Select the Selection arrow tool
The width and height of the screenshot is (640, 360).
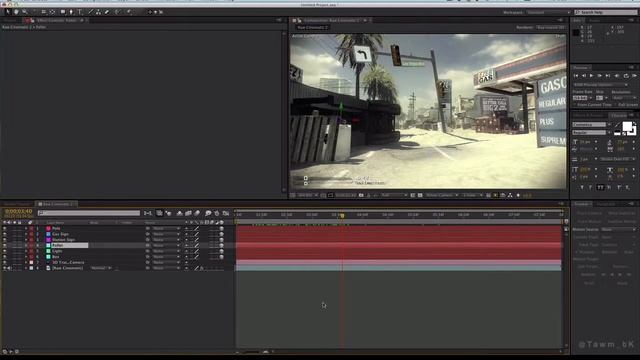(x=8, y=12)
